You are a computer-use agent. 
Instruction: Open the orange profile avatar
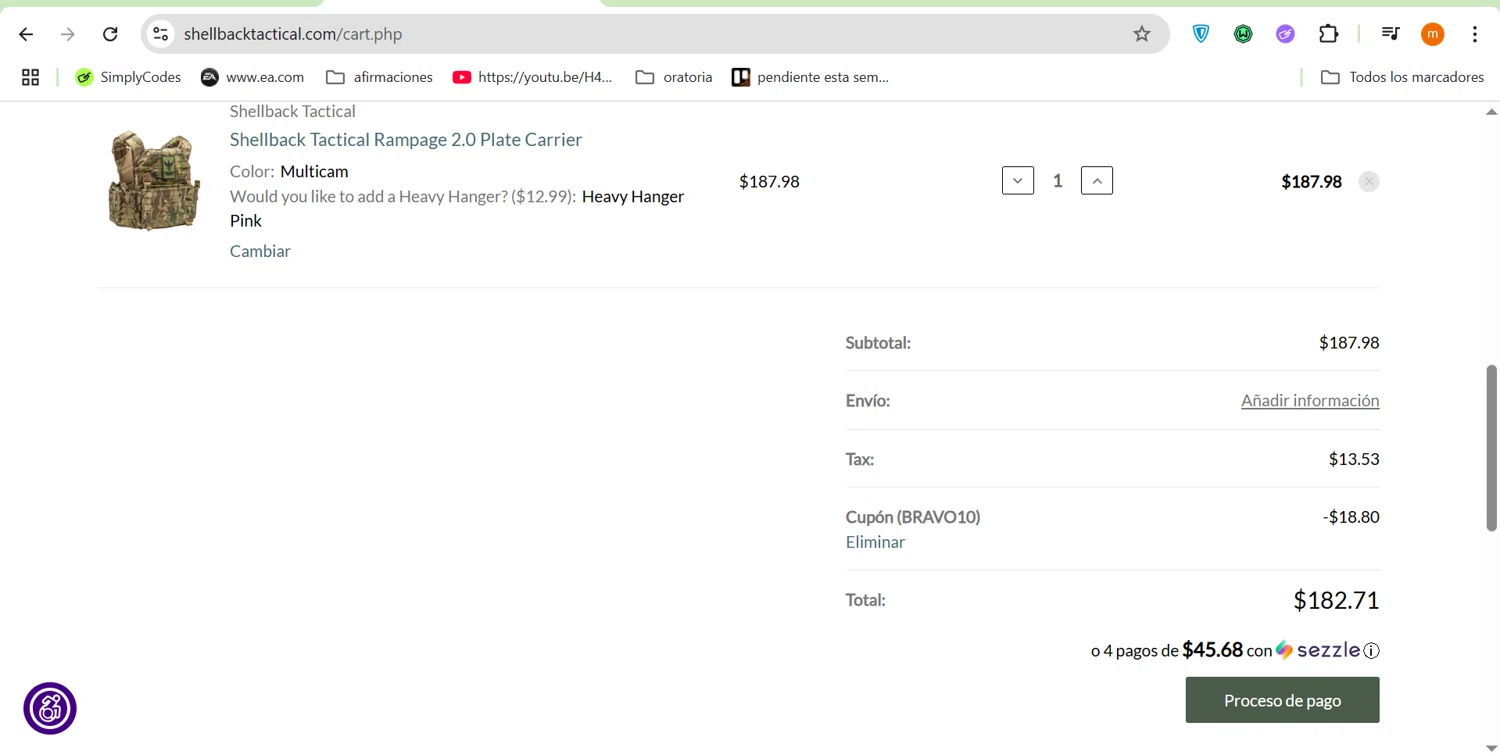click(1432, 34)
